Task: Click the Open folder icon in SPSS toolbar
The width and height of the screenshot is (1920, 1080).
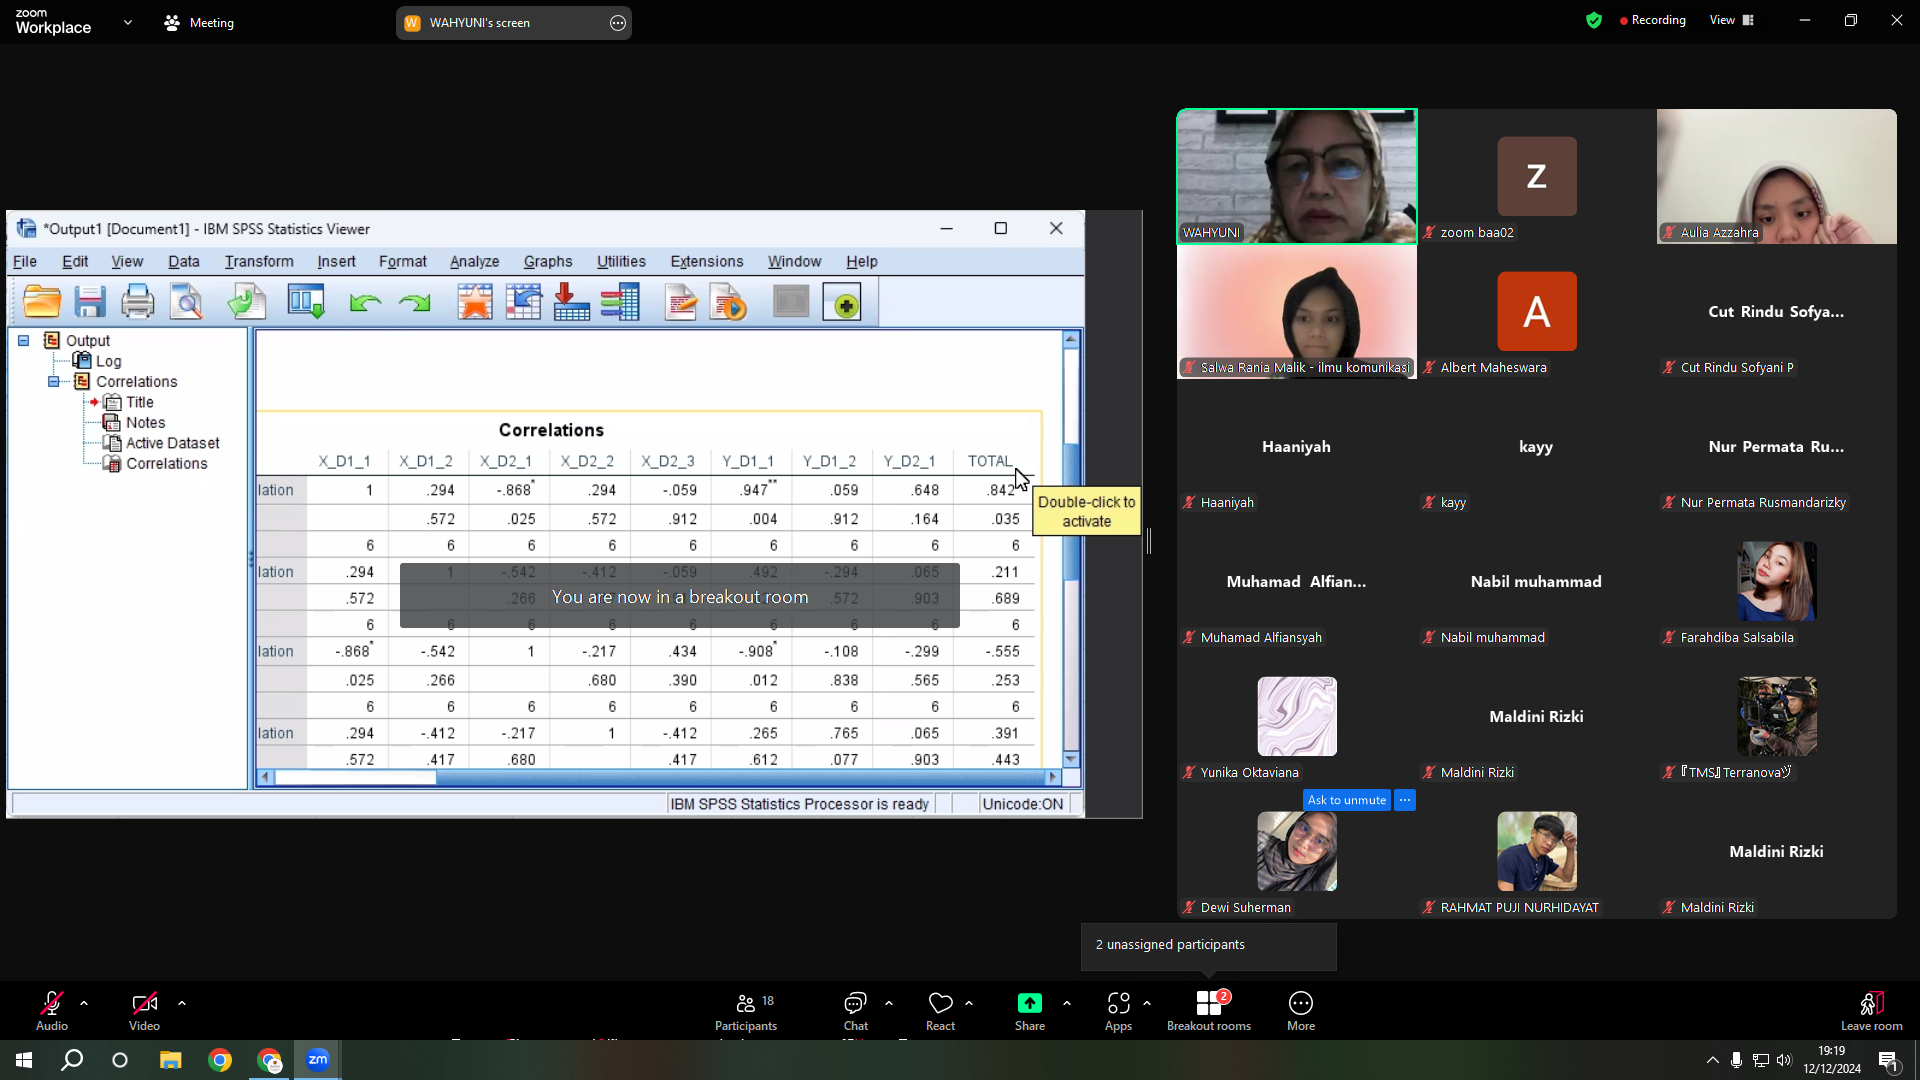Action: [42, 302]
